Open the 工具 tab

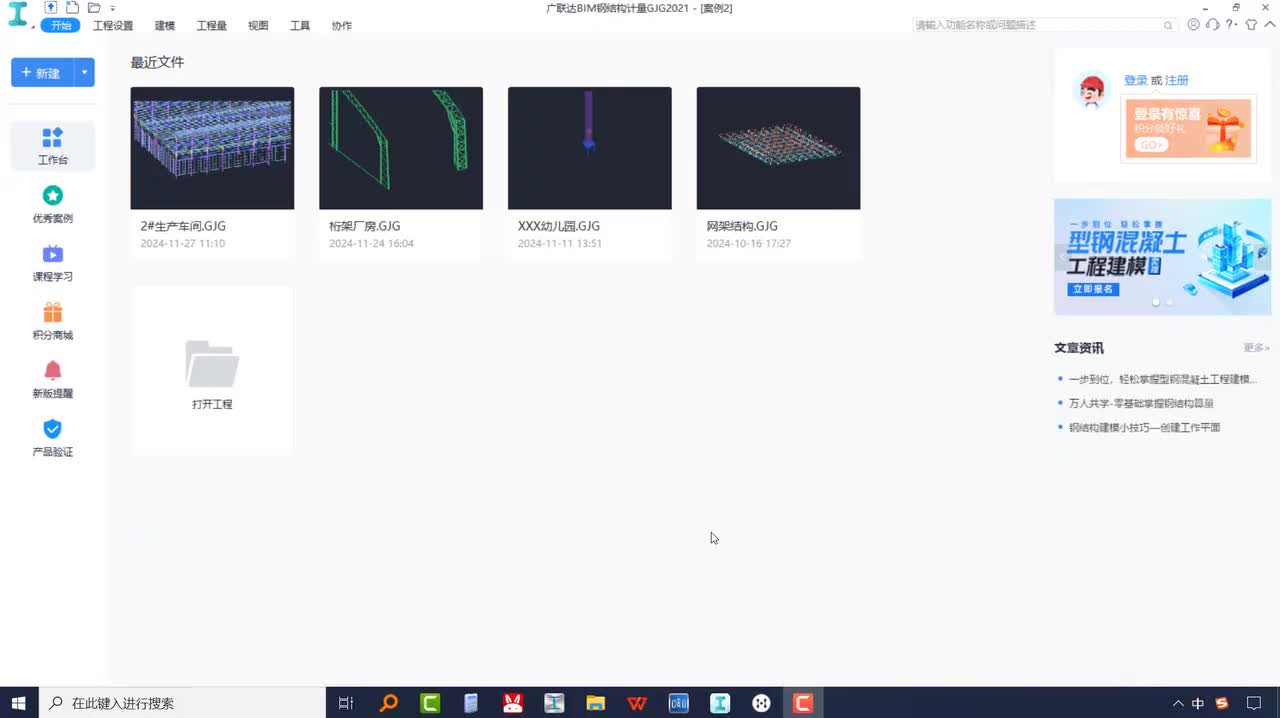pyautogui.click(x=300, y=25)
